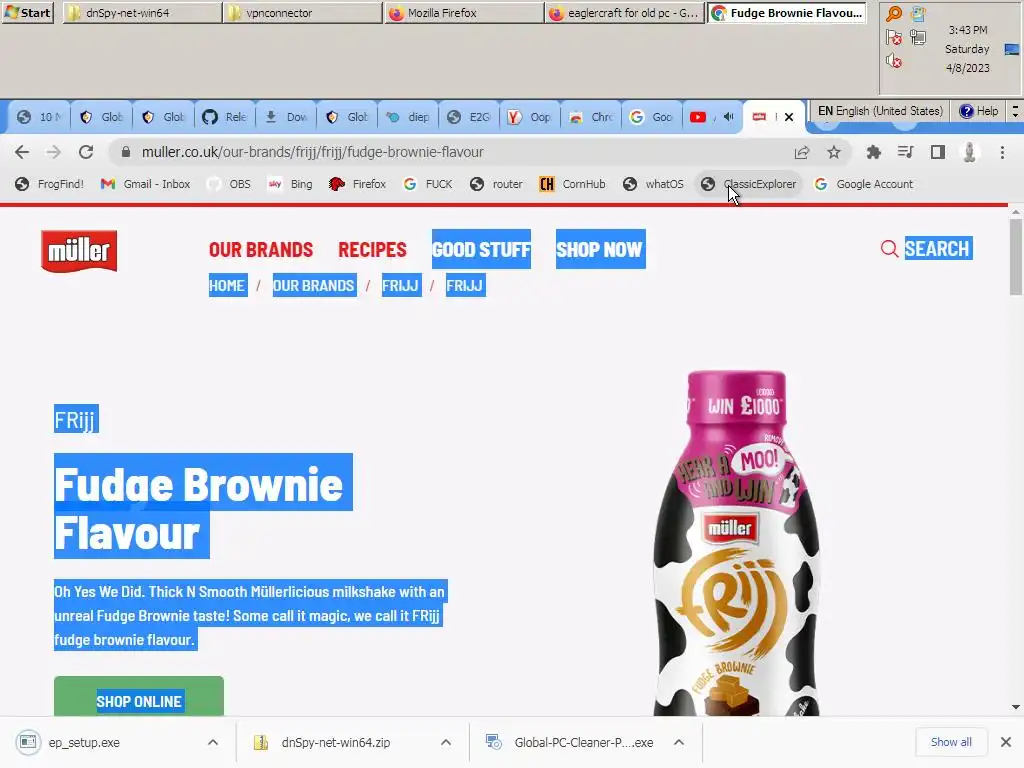The image size is (1024, 768).
Task: Open Chrome's three-dot menu
Action: [1002, 152]
